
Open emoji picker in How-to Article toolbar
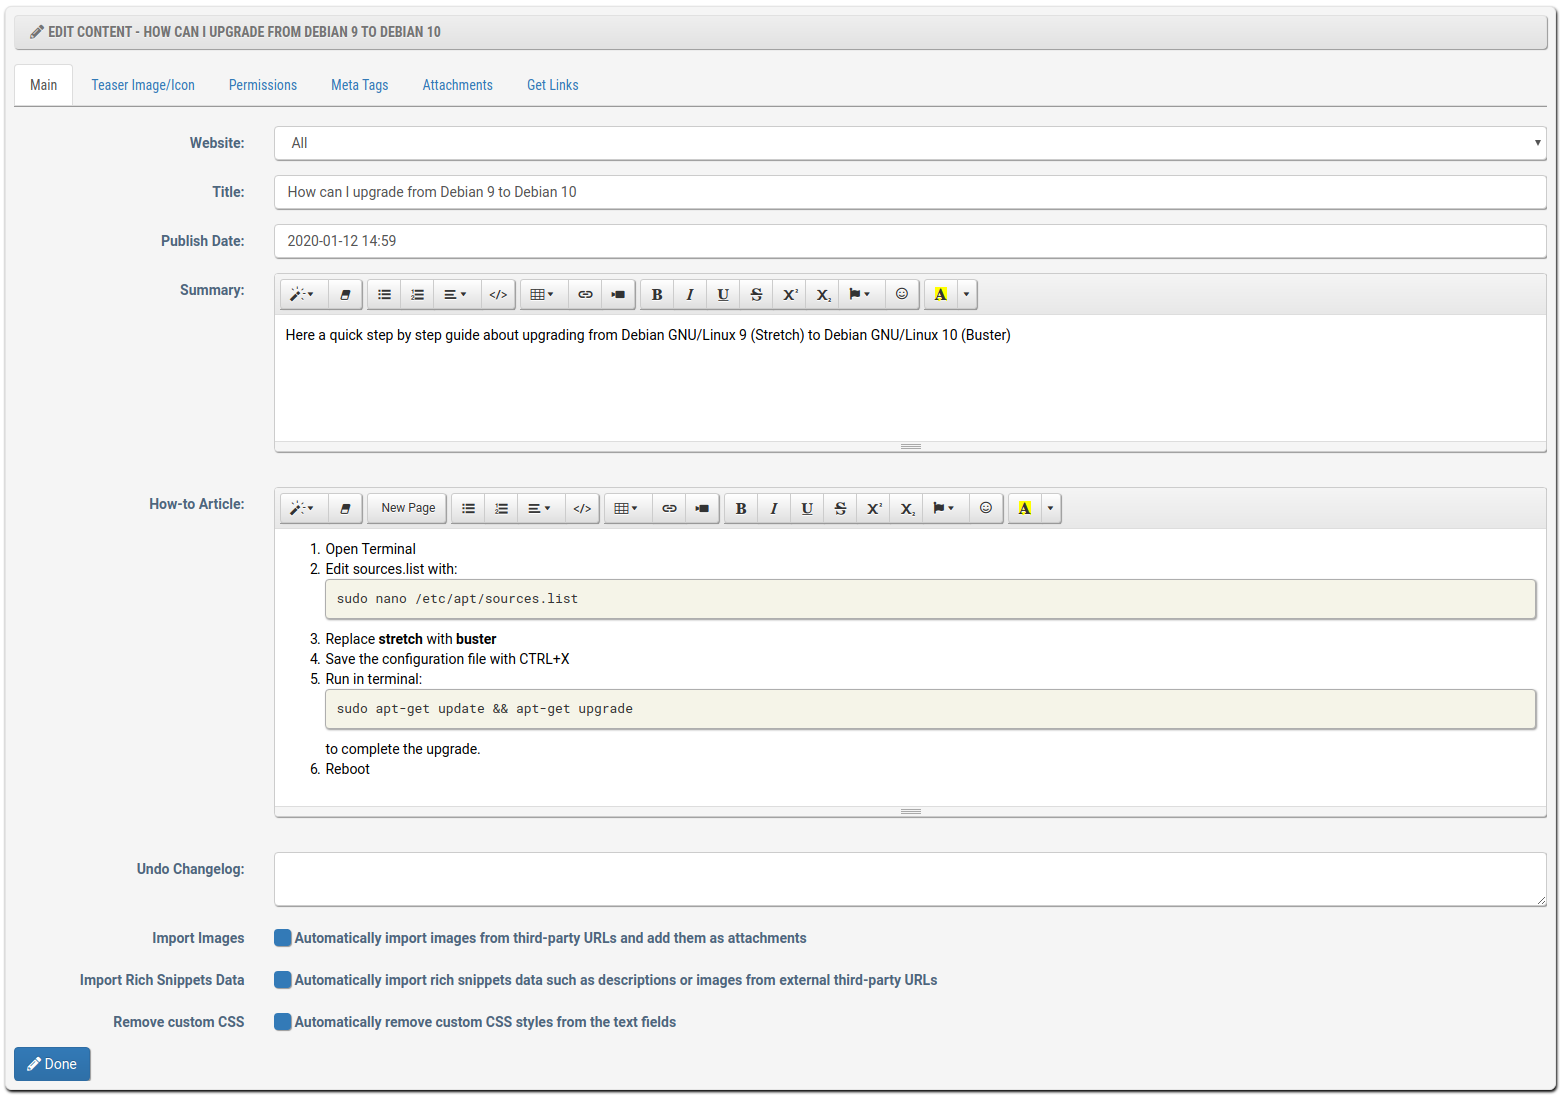(x=986, y=508)
